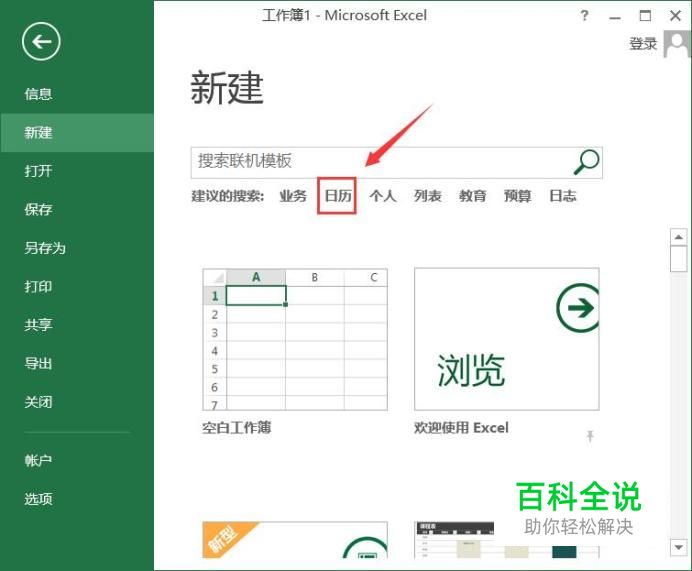The height and width of the screenshot is (571, 692).
Task: Open the schedule table template thumbnail
Action: tap(507, 540)
